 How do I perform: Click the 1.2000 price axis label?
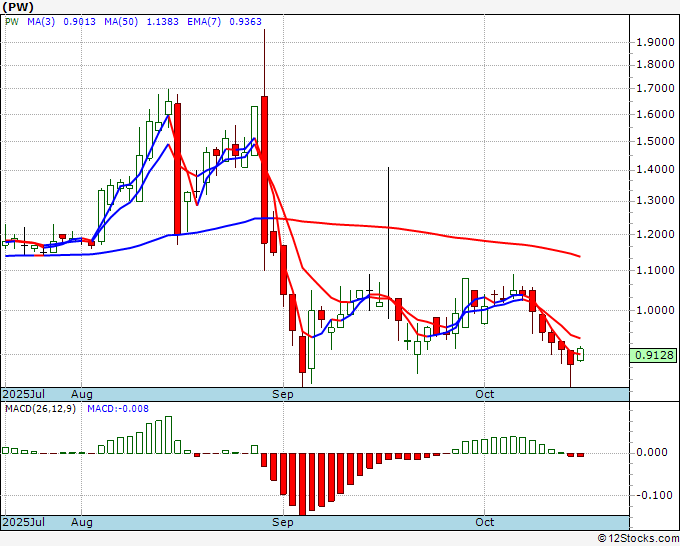655,234
